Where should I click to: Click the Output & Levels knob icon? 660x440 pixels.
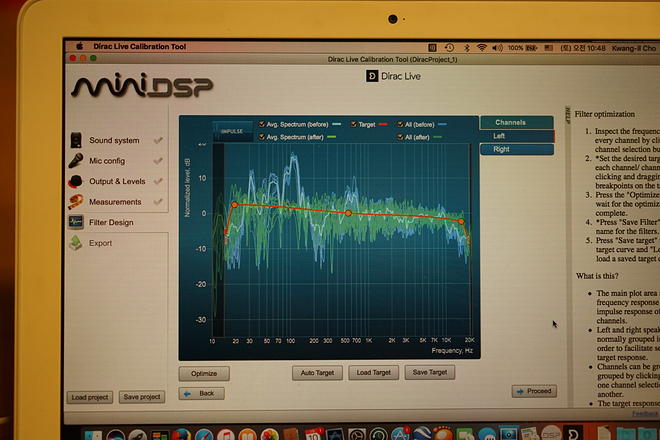click(76, 181)
